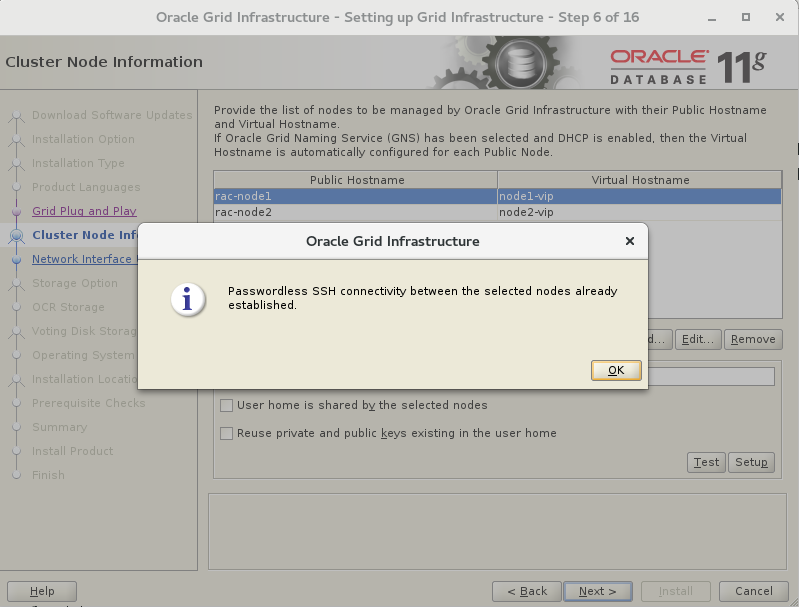799x607 pixels.
Task: Toggle User home is shared by selected nodes
Action: click(226, 405)
